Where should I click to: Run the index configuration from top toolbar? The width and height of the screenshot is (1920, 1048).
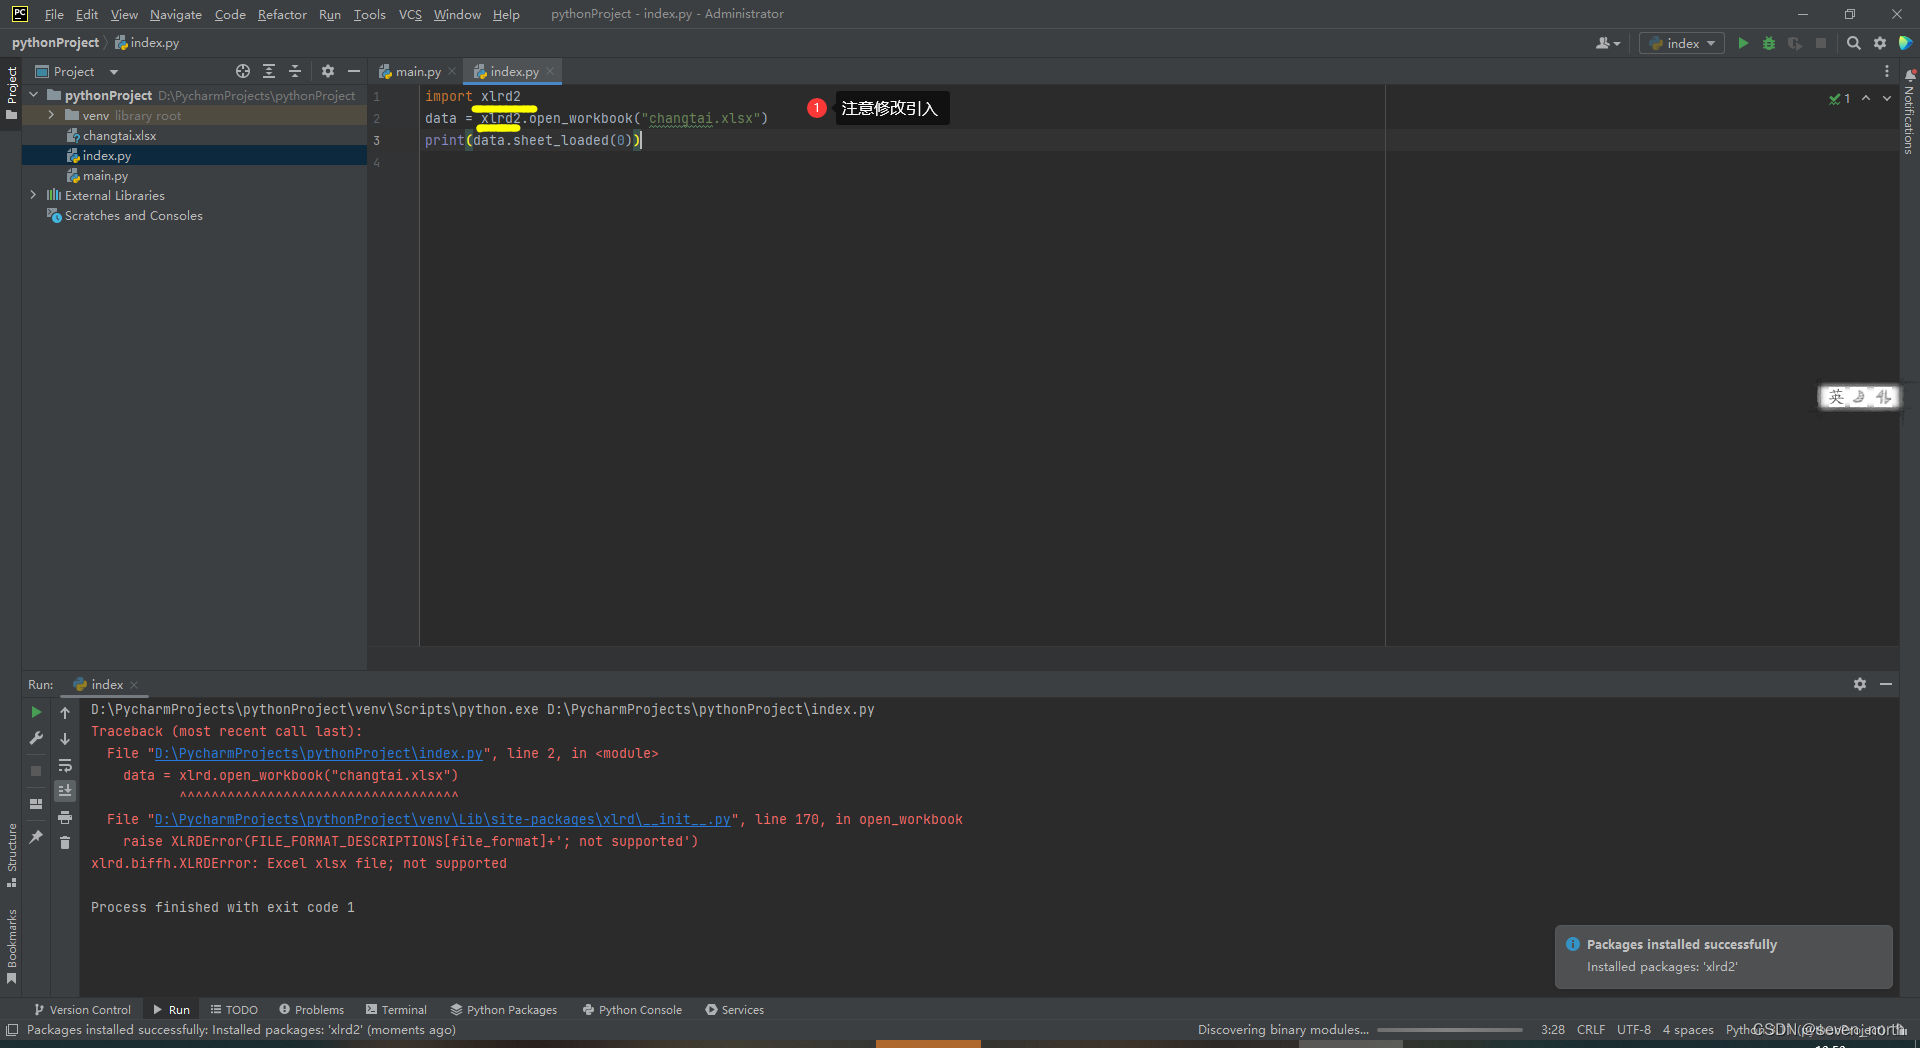(x=1743, y=43)
